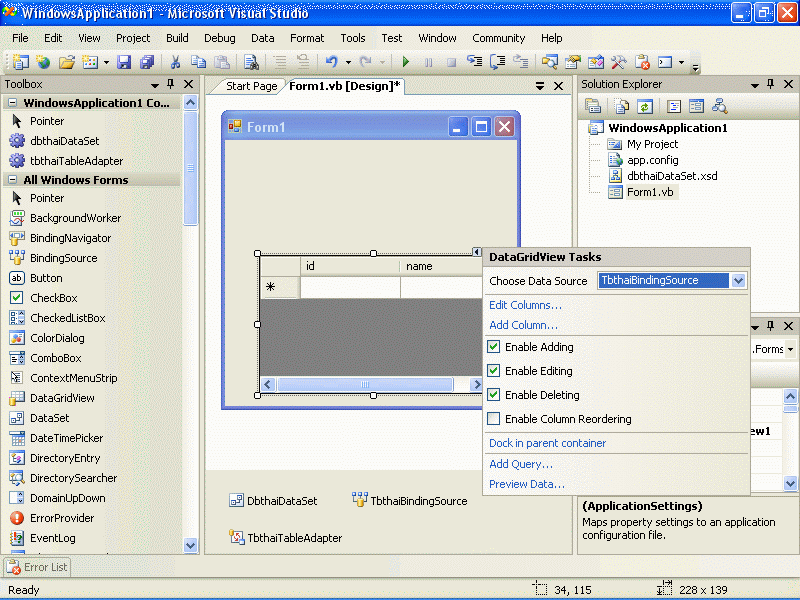Click the DataGridView horizontal scrollbar thumb
This screenshot has height=600, width=800.
pyautogui.click(x=365, y=384)
